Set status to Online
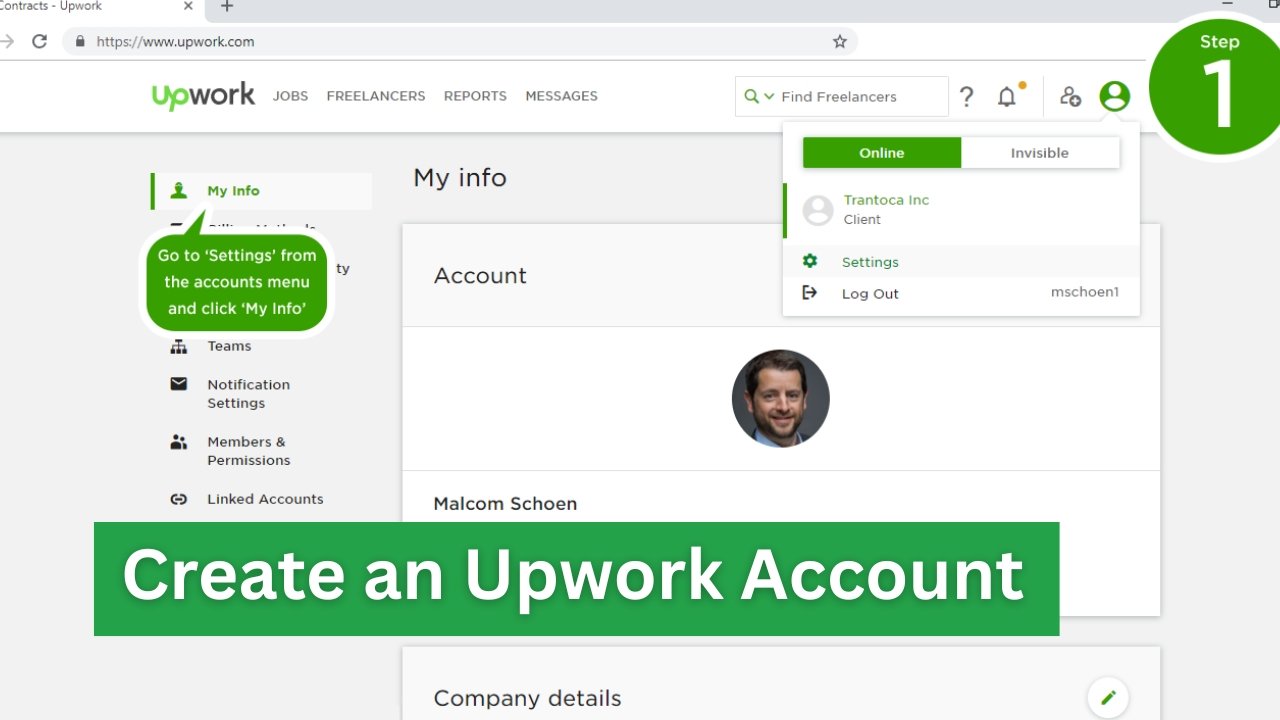Screen dimensions: 1280x720 click(x=882, y=153)
